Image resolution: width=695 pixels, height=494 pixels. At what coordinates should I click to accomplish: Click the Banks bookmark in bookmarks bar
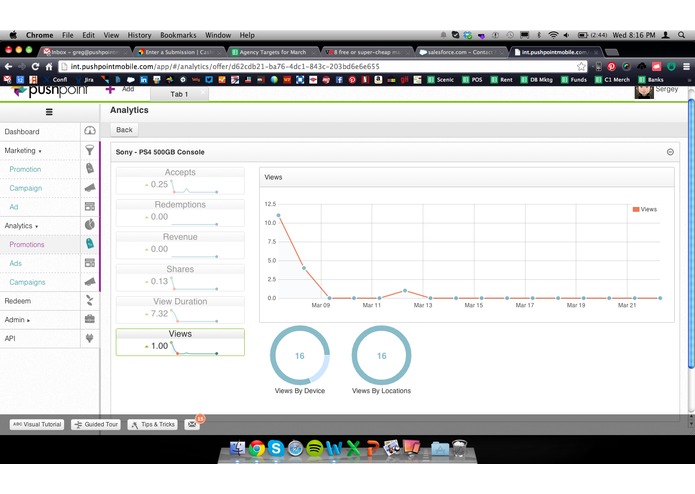651,80
